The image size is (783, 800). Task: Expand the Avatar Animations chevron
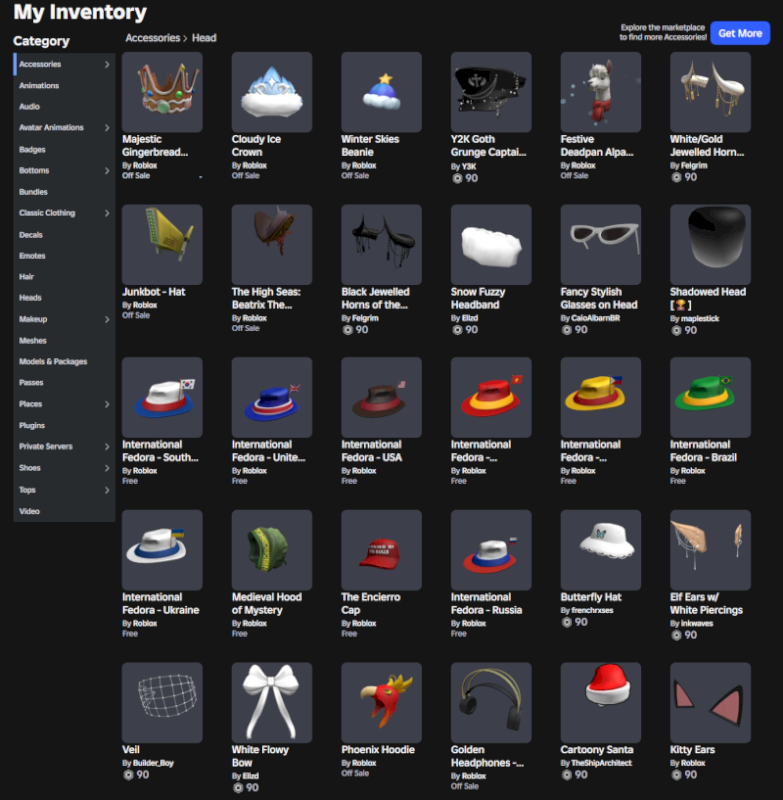(107, 128)
